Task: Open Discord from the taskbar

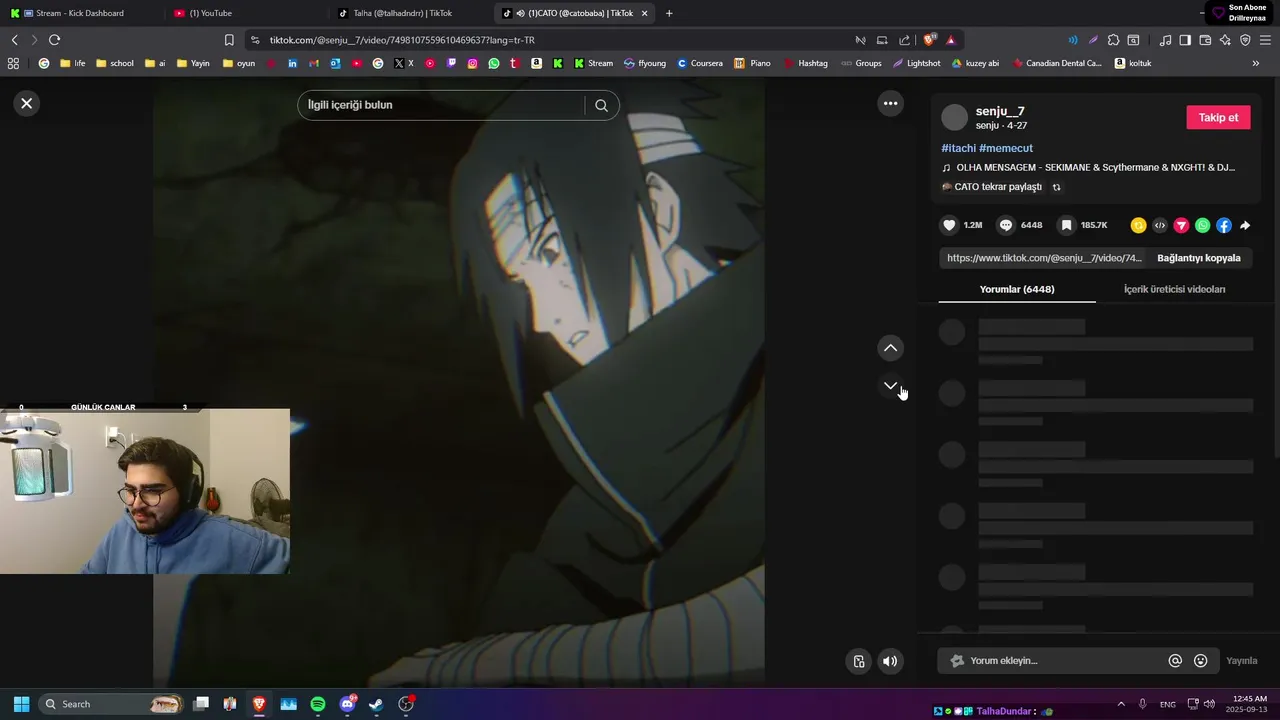Action: click(x=347, y=704)
